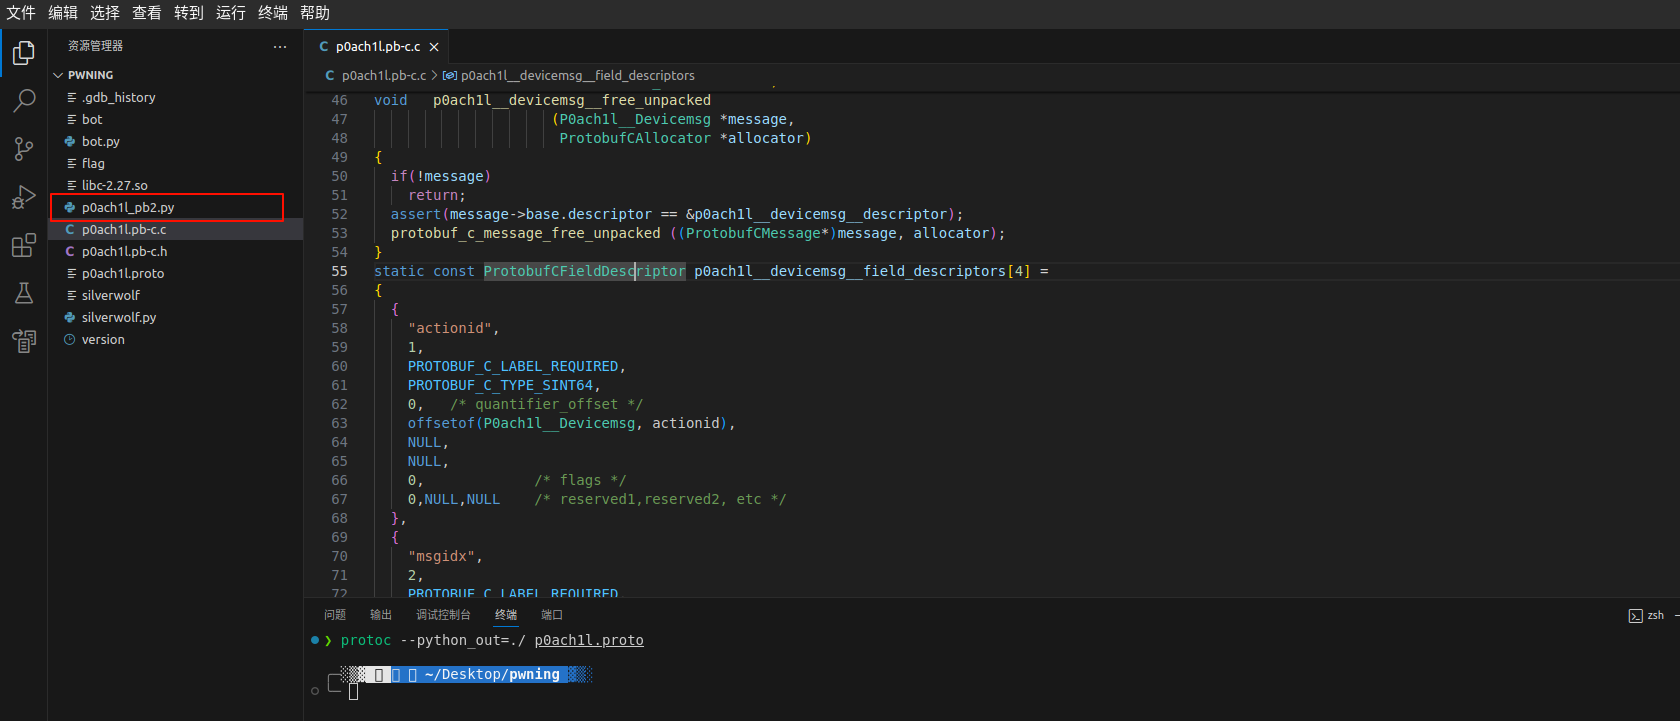Click PROTOBUF_C_LABEL_REQUIRED on line 60
This screenshot has height=721, width=1680.
click(x=513, y=366)
